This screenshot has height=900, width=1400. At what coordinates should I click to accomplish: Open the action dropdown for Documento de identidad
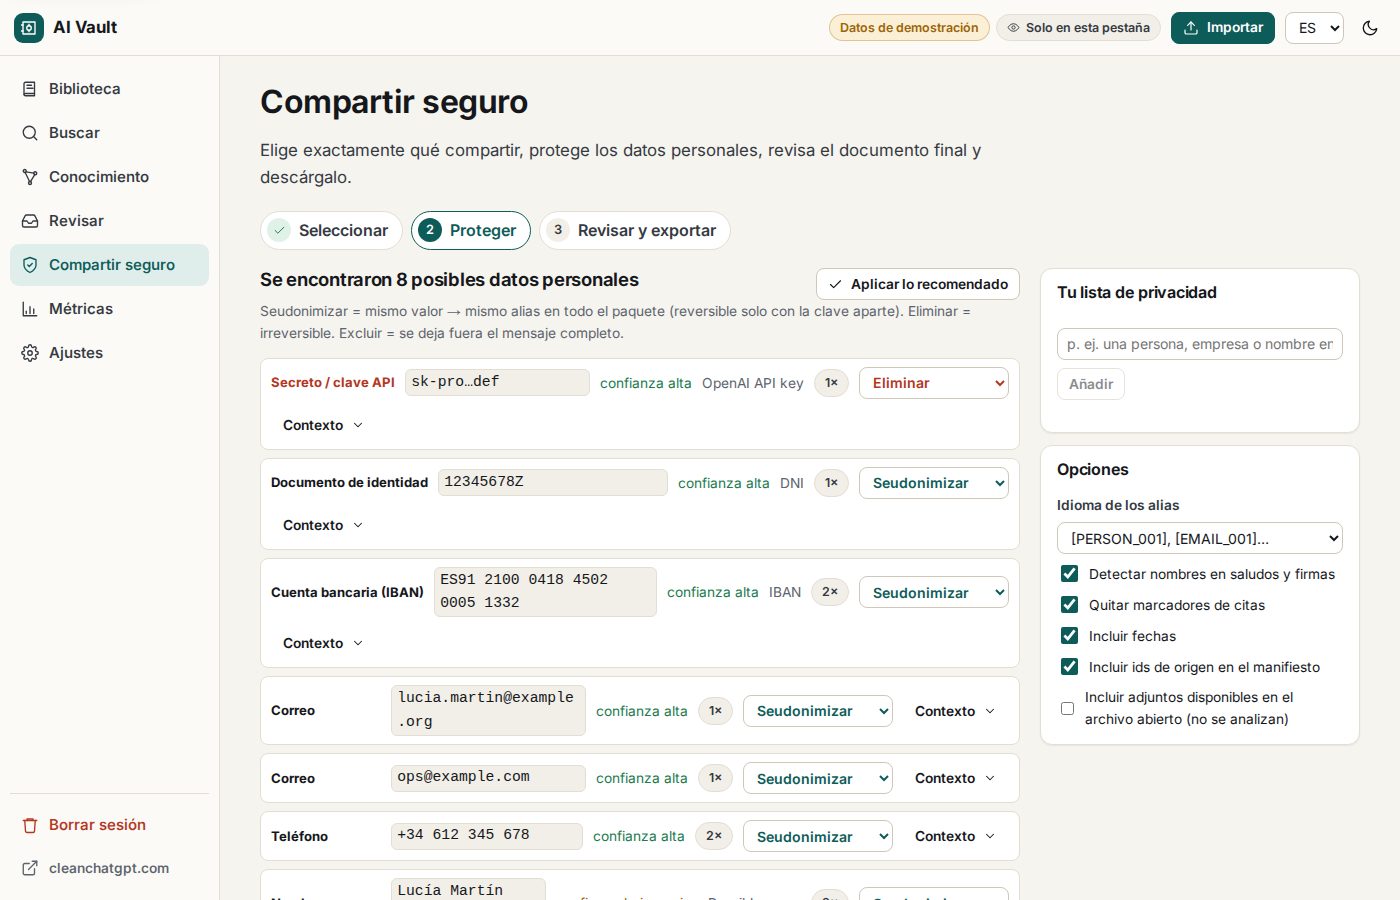[x=934, y=483]
